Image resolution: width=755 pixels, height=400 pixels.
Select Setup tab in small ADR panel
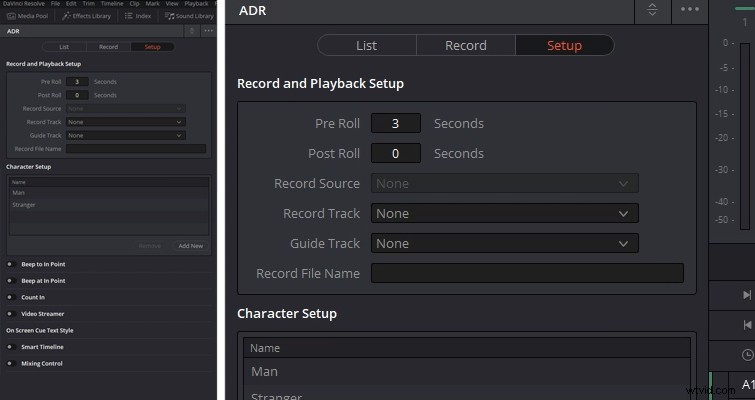click(152, 47)
